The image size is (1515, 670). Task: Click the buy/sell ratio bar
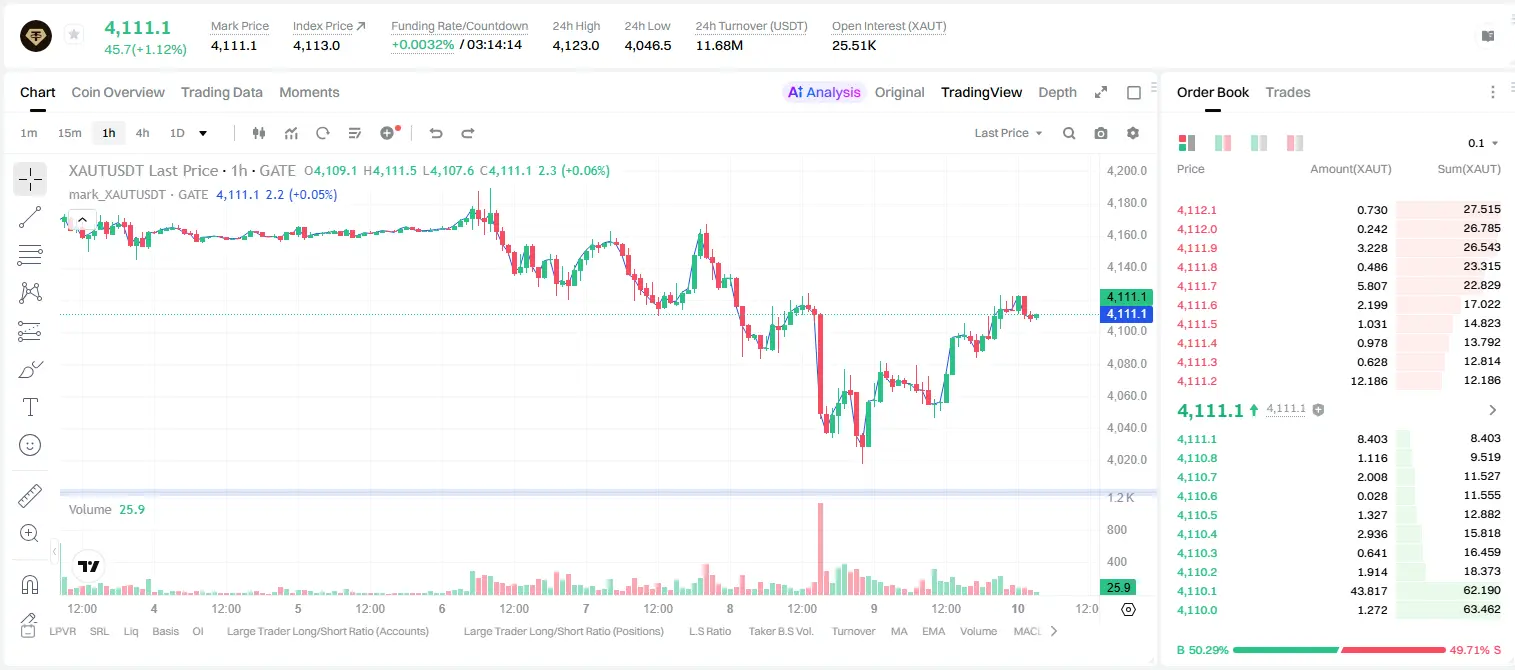pyautogui.click(x=1339, y=650)
